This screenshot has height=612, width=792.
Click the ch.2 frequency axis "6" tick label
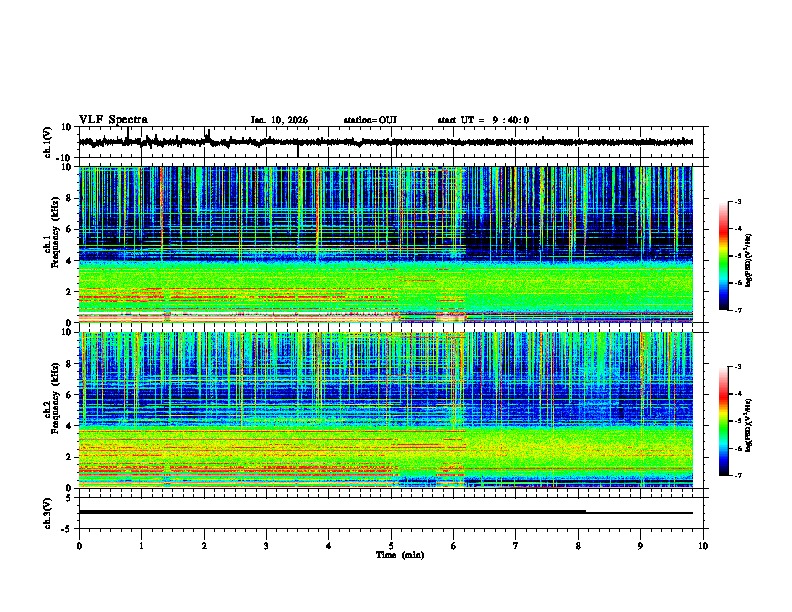pos(69,395)
